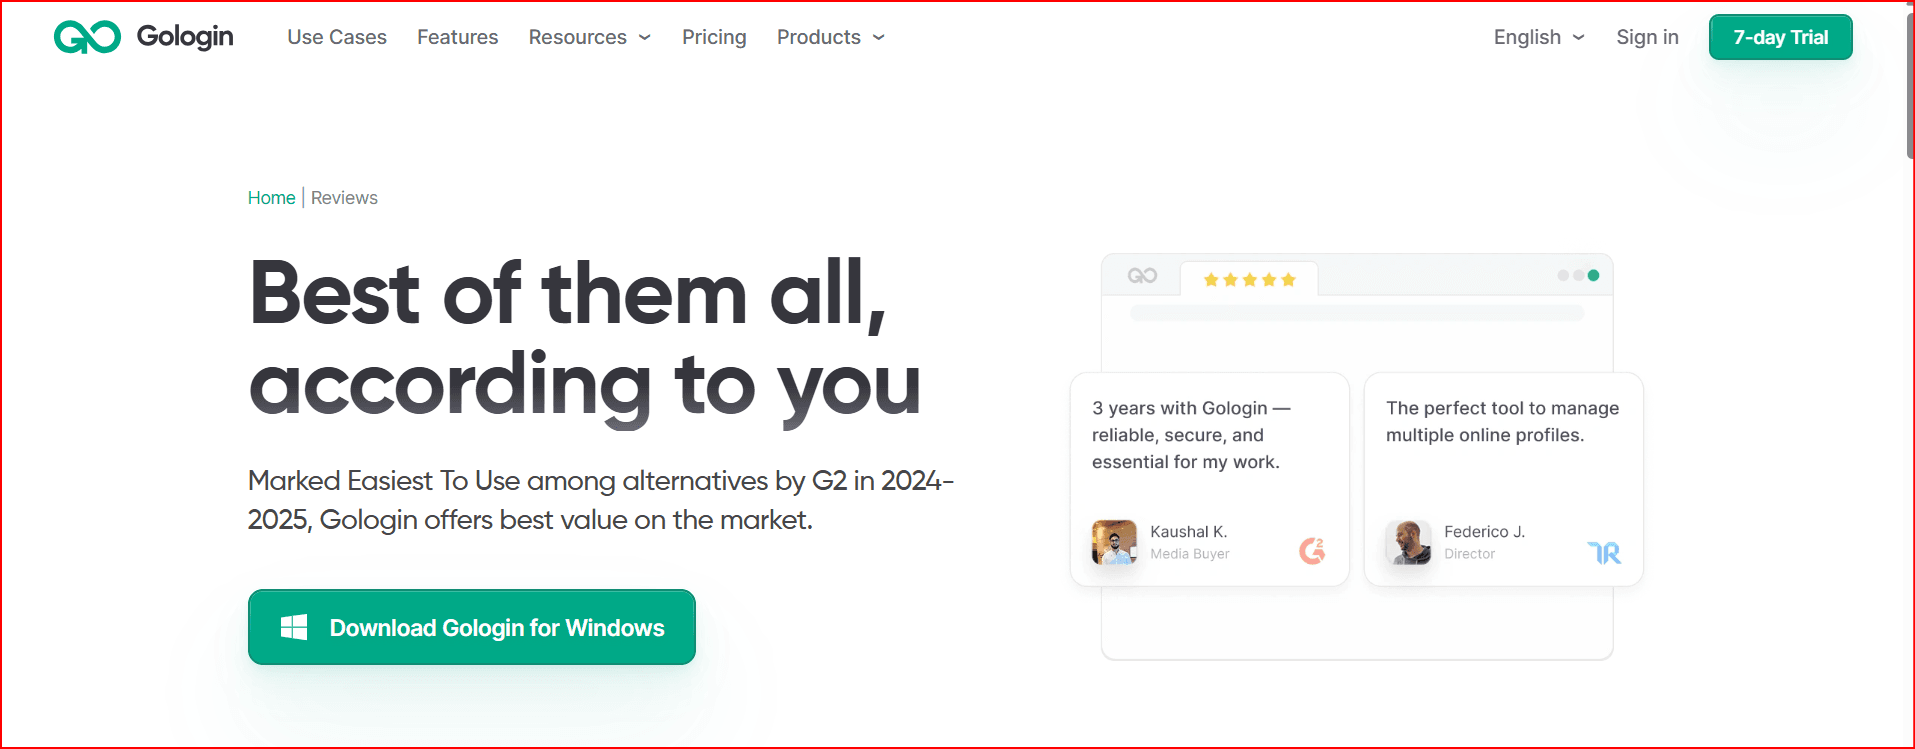
Task: Click the five yellow stars tab
Action: point(1249,280)
